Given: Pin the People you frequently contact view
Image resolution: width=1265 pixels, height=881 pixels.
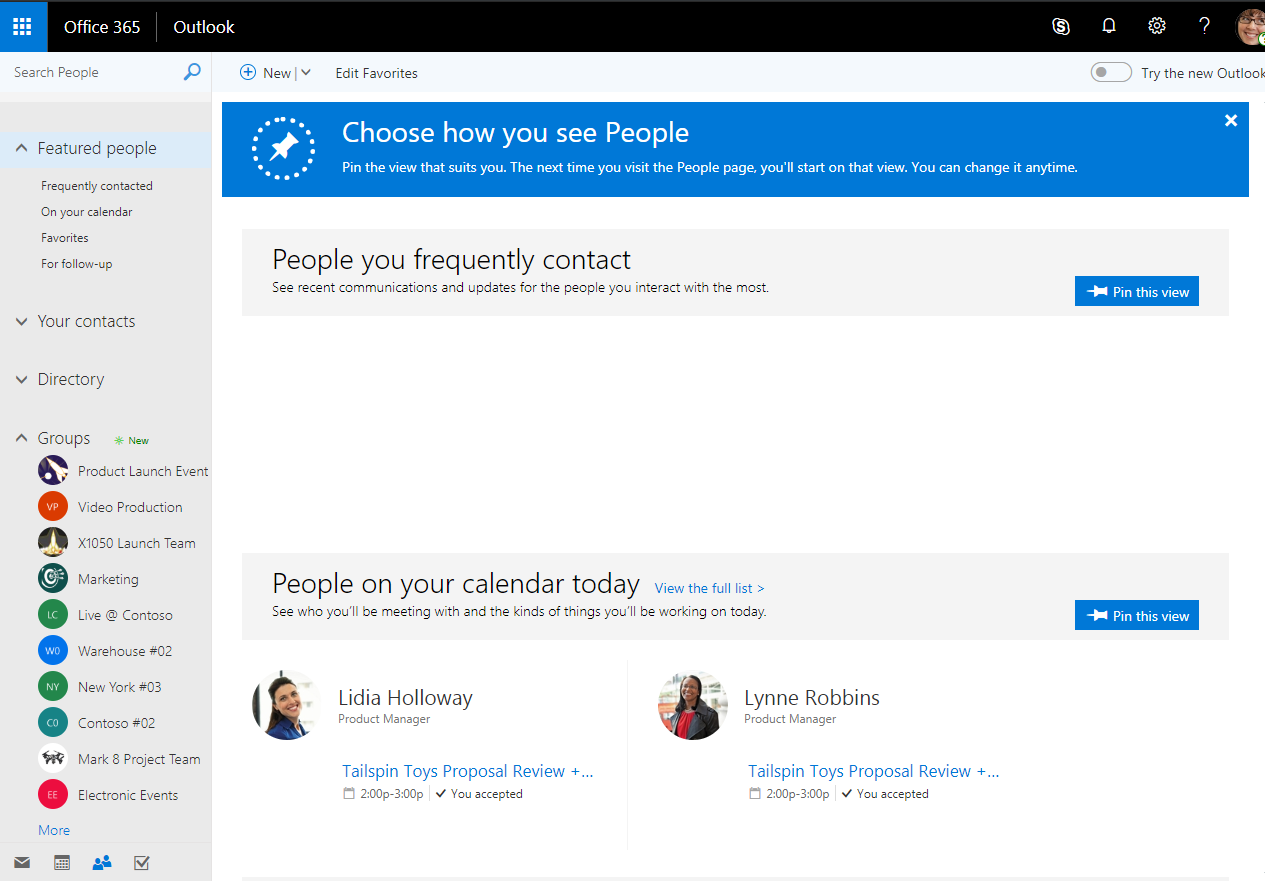Looking at the screenshot, I should click(x=1137, y=291).
